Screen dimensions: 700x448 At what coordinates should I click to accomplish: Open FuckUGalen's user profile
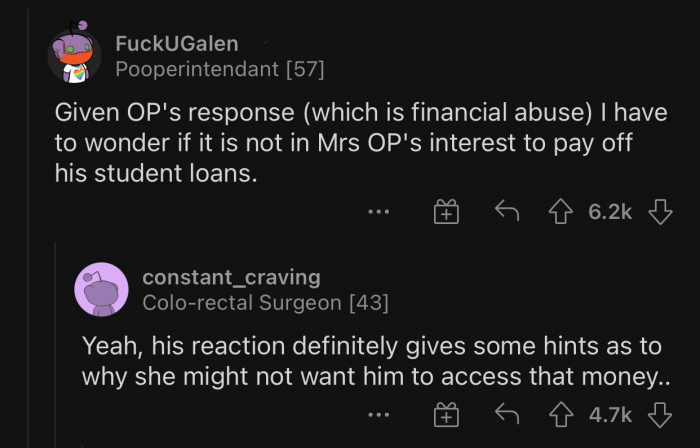tap(177, 43)
